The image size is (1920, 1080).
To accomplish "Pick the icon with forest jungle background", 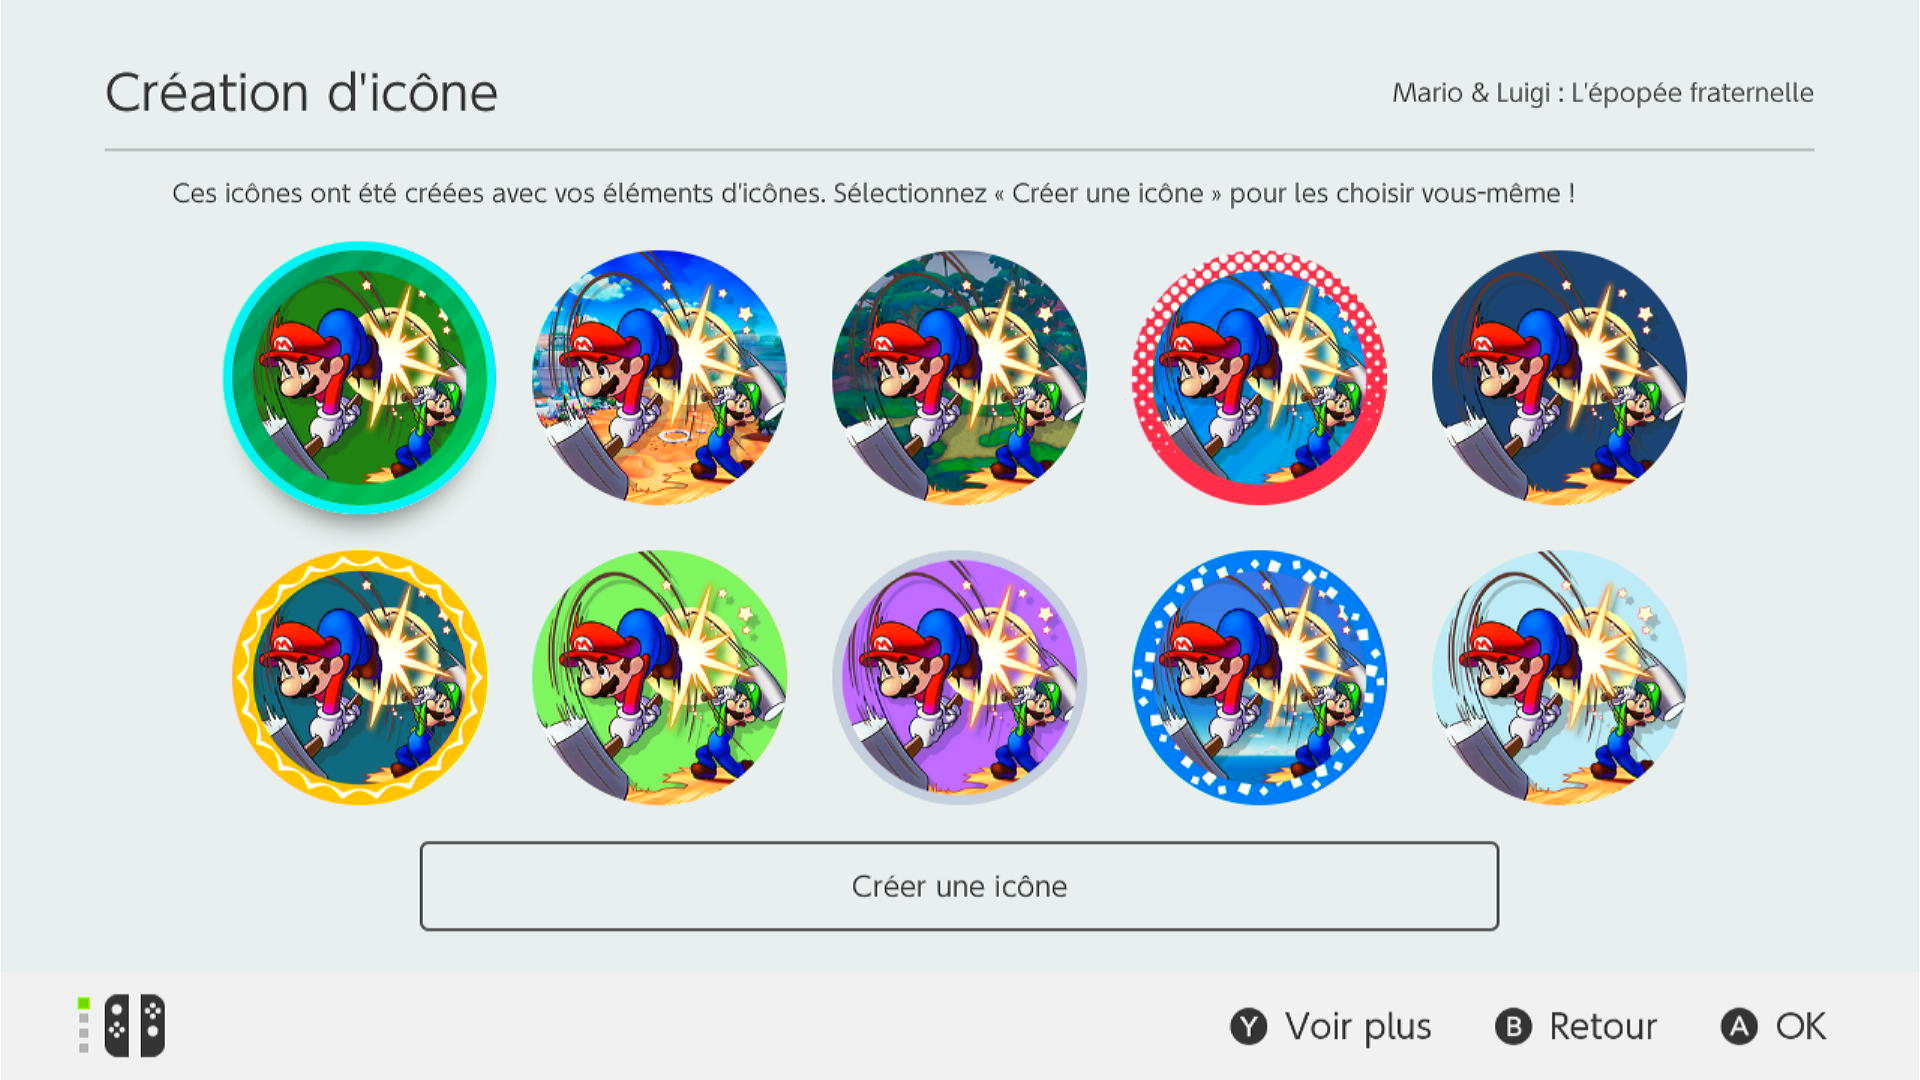I will tap(959, 378).
